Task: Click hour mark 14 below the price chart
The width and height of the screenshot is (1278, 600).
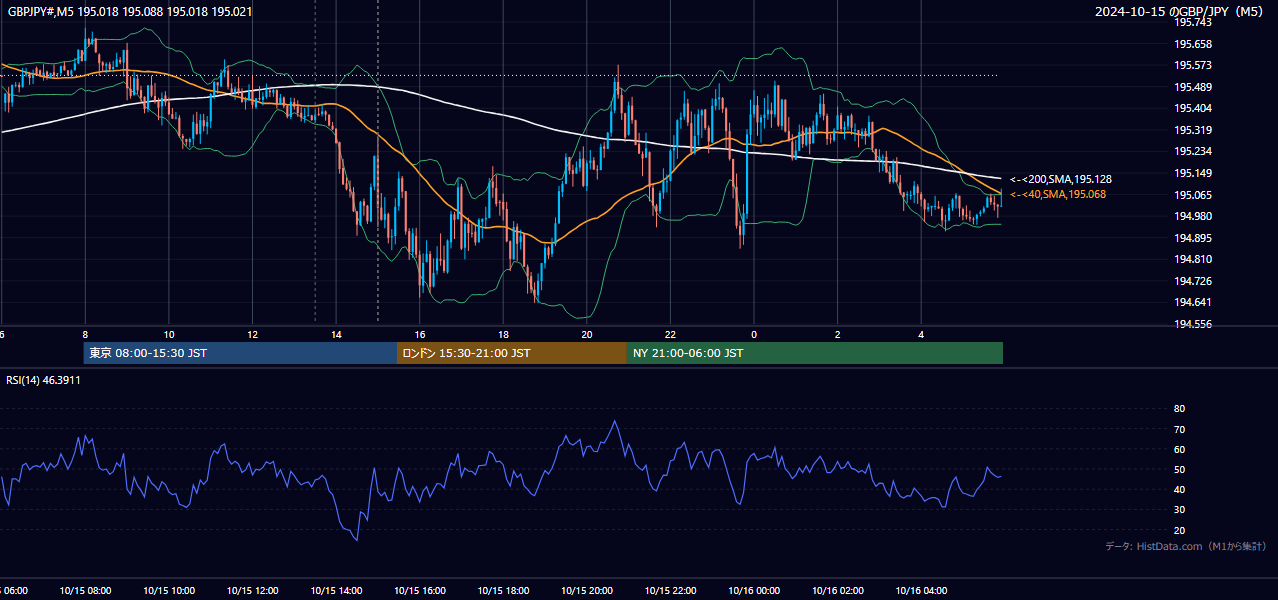Action: 336,335
